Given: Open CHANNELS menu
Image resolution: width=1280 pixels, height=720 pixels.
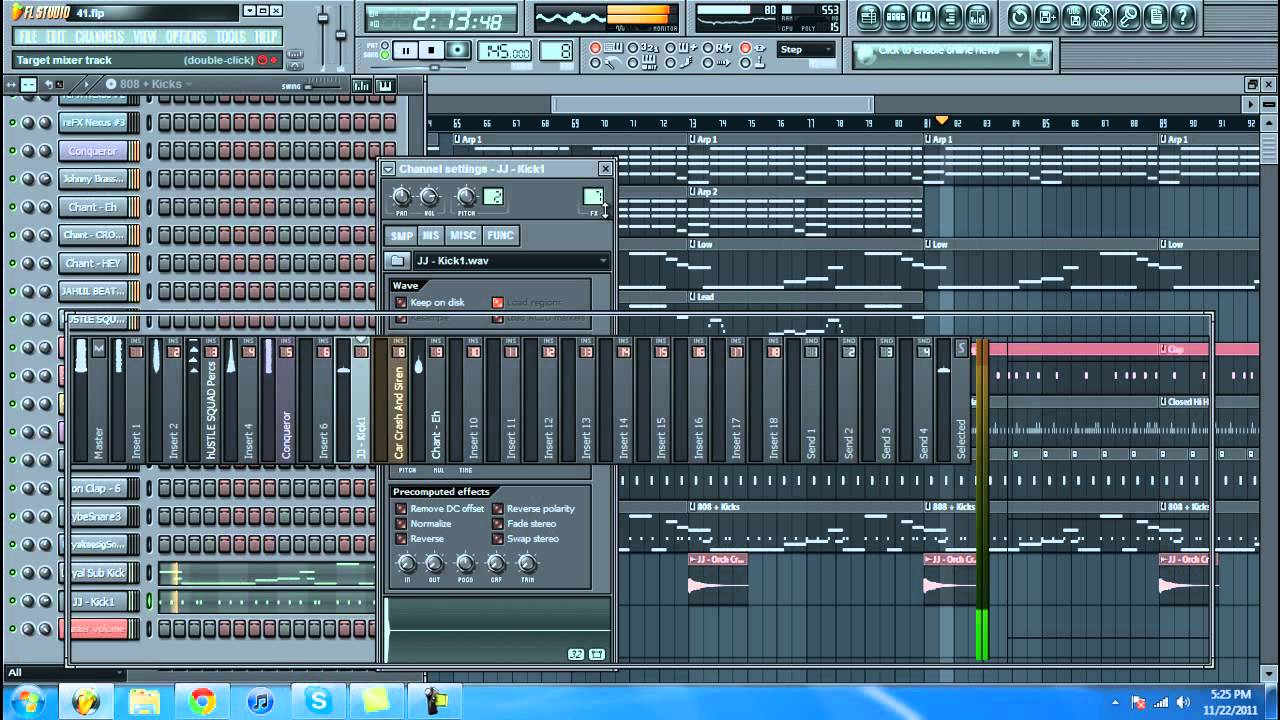Looking at the screenshot, I should [100, 37].
